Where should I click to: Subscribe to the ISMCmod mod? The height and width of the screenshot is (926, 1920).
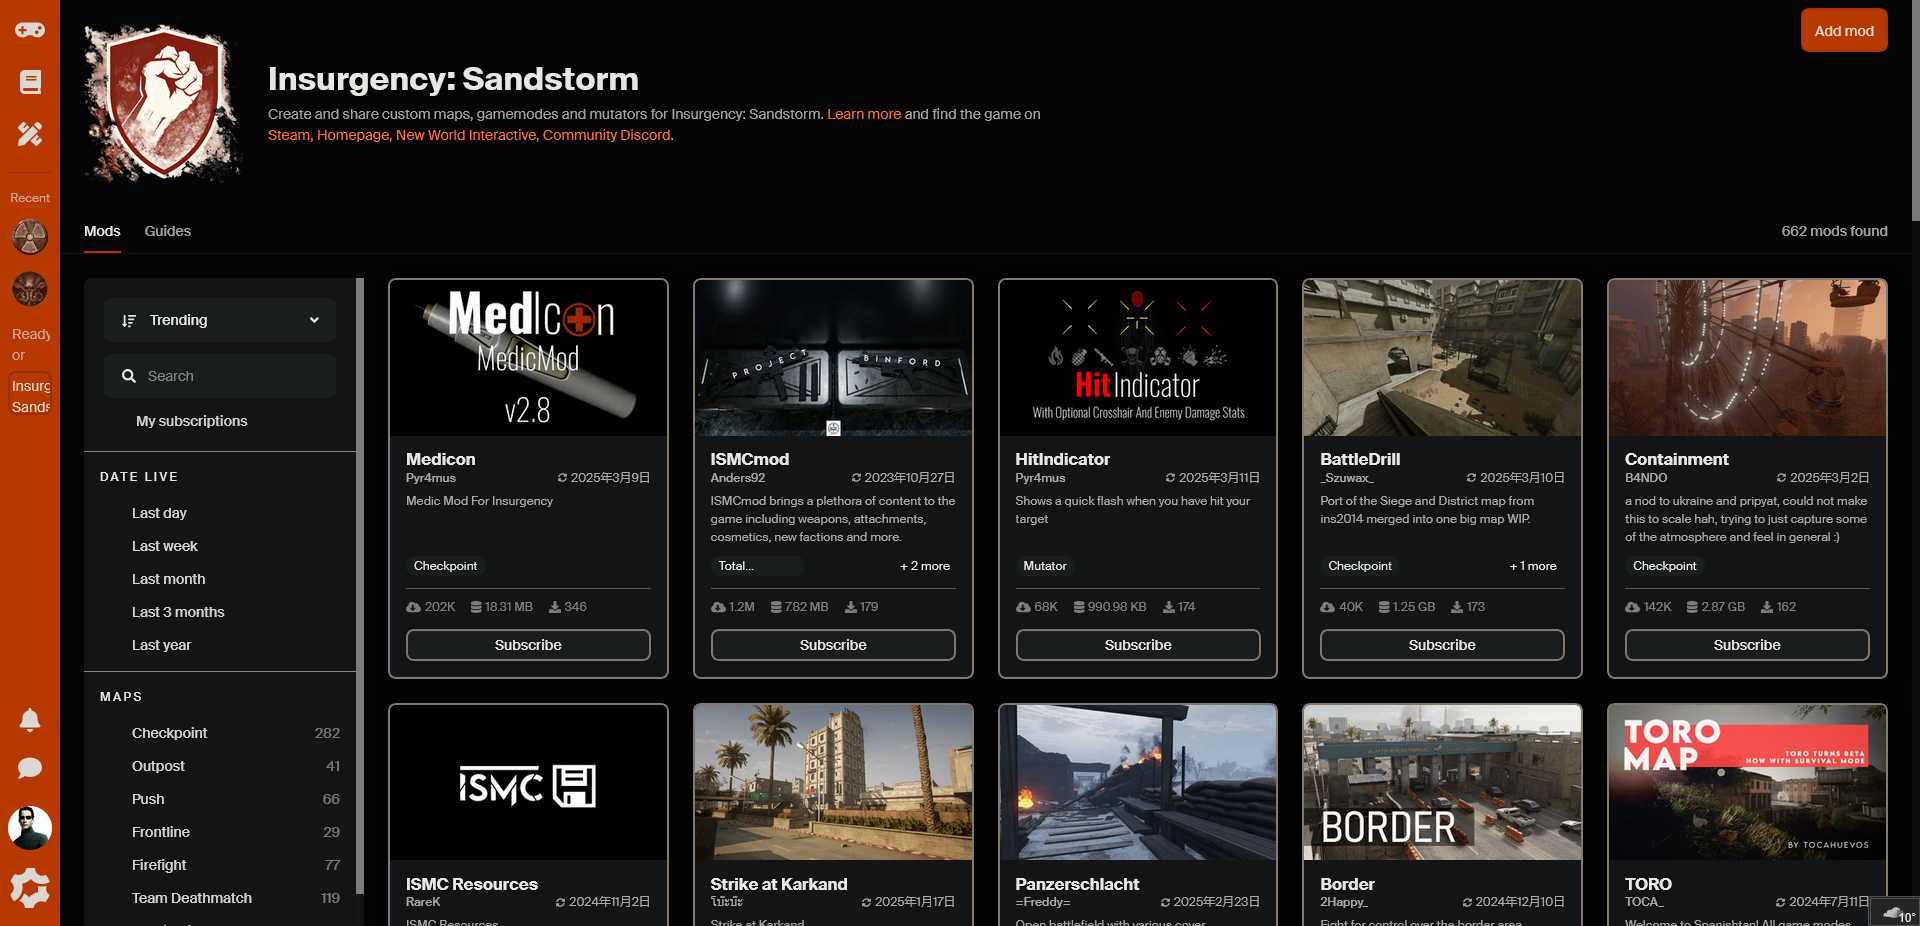tap(833, 645)
